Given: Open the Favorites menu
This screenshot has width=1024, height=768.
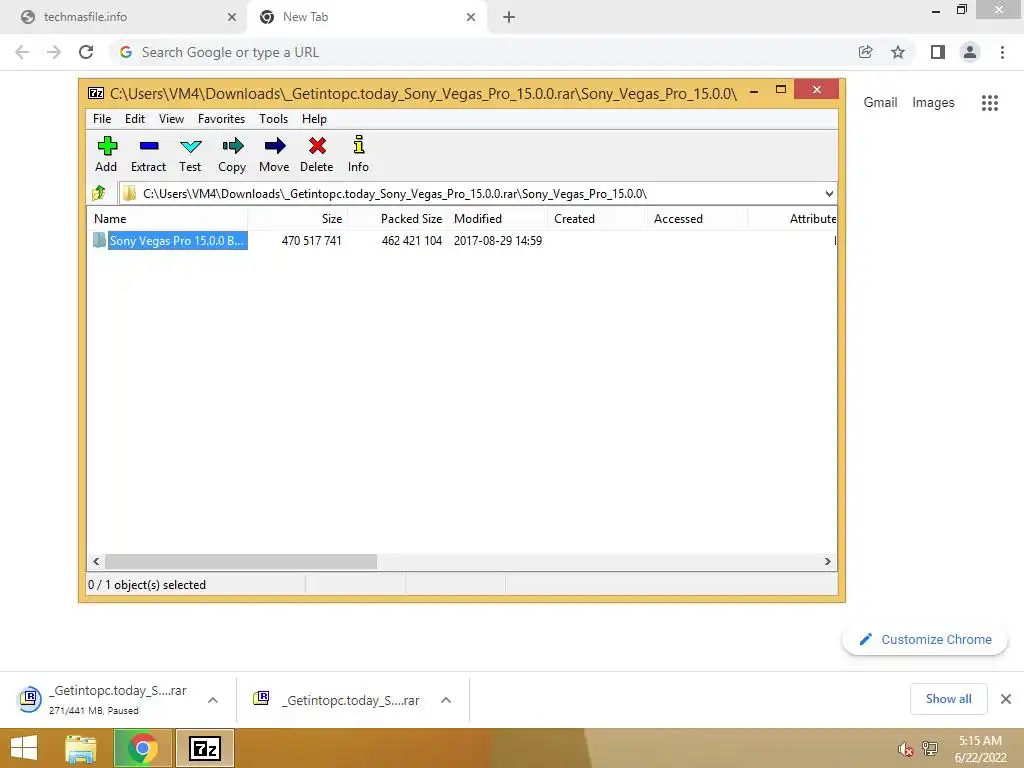Looking at the screenshot, I should click(221, 119).
